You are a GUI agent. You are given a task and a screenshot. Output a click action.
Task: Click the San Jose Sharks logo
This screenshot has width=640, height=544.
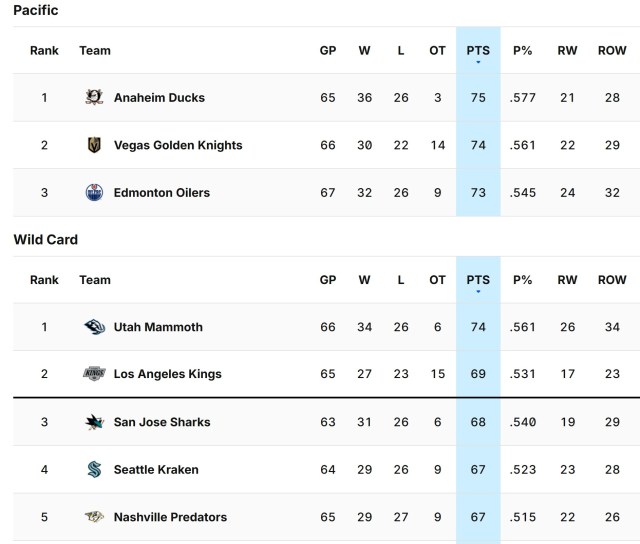click(94, 422)
